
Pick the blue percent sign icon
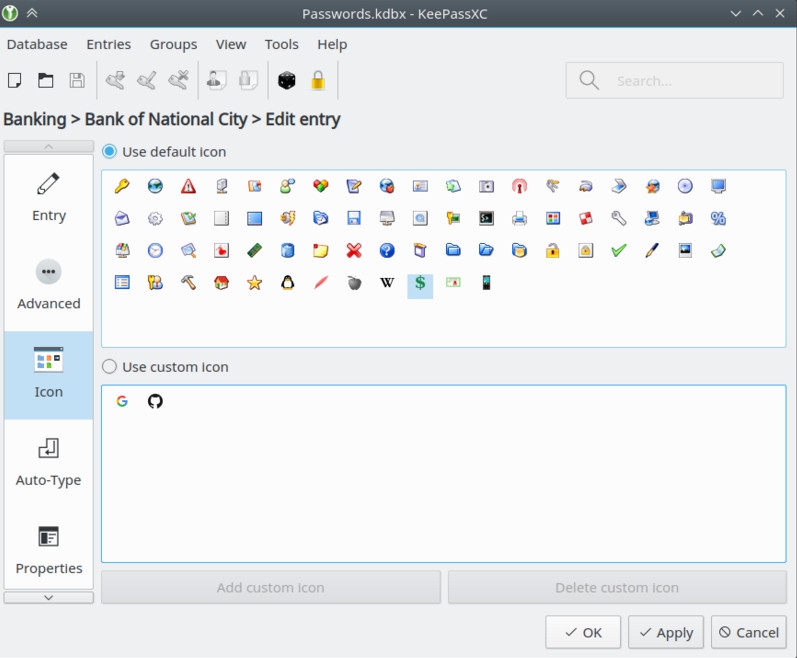coord(718,218)
